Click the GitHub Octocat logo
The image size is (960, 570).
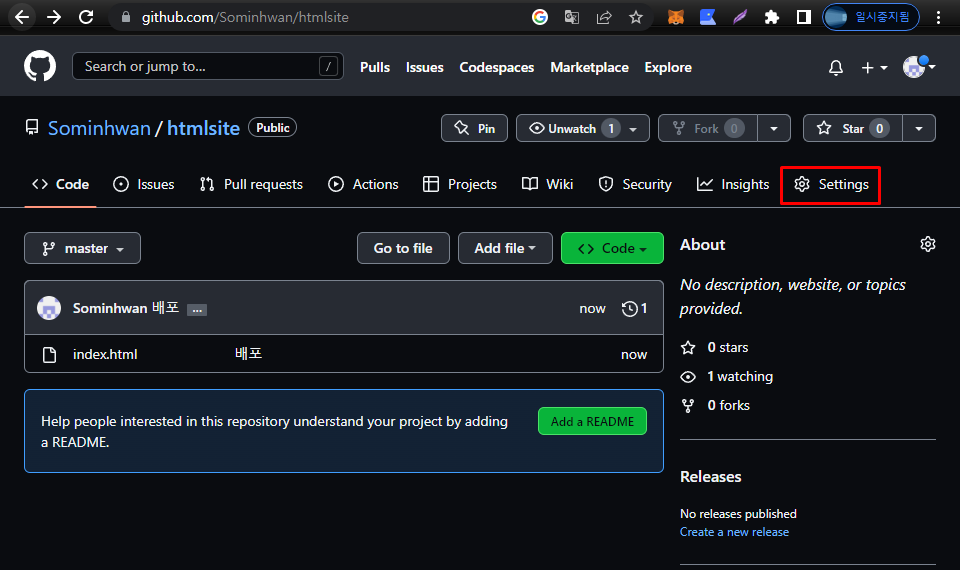click(x=40, y=66)
